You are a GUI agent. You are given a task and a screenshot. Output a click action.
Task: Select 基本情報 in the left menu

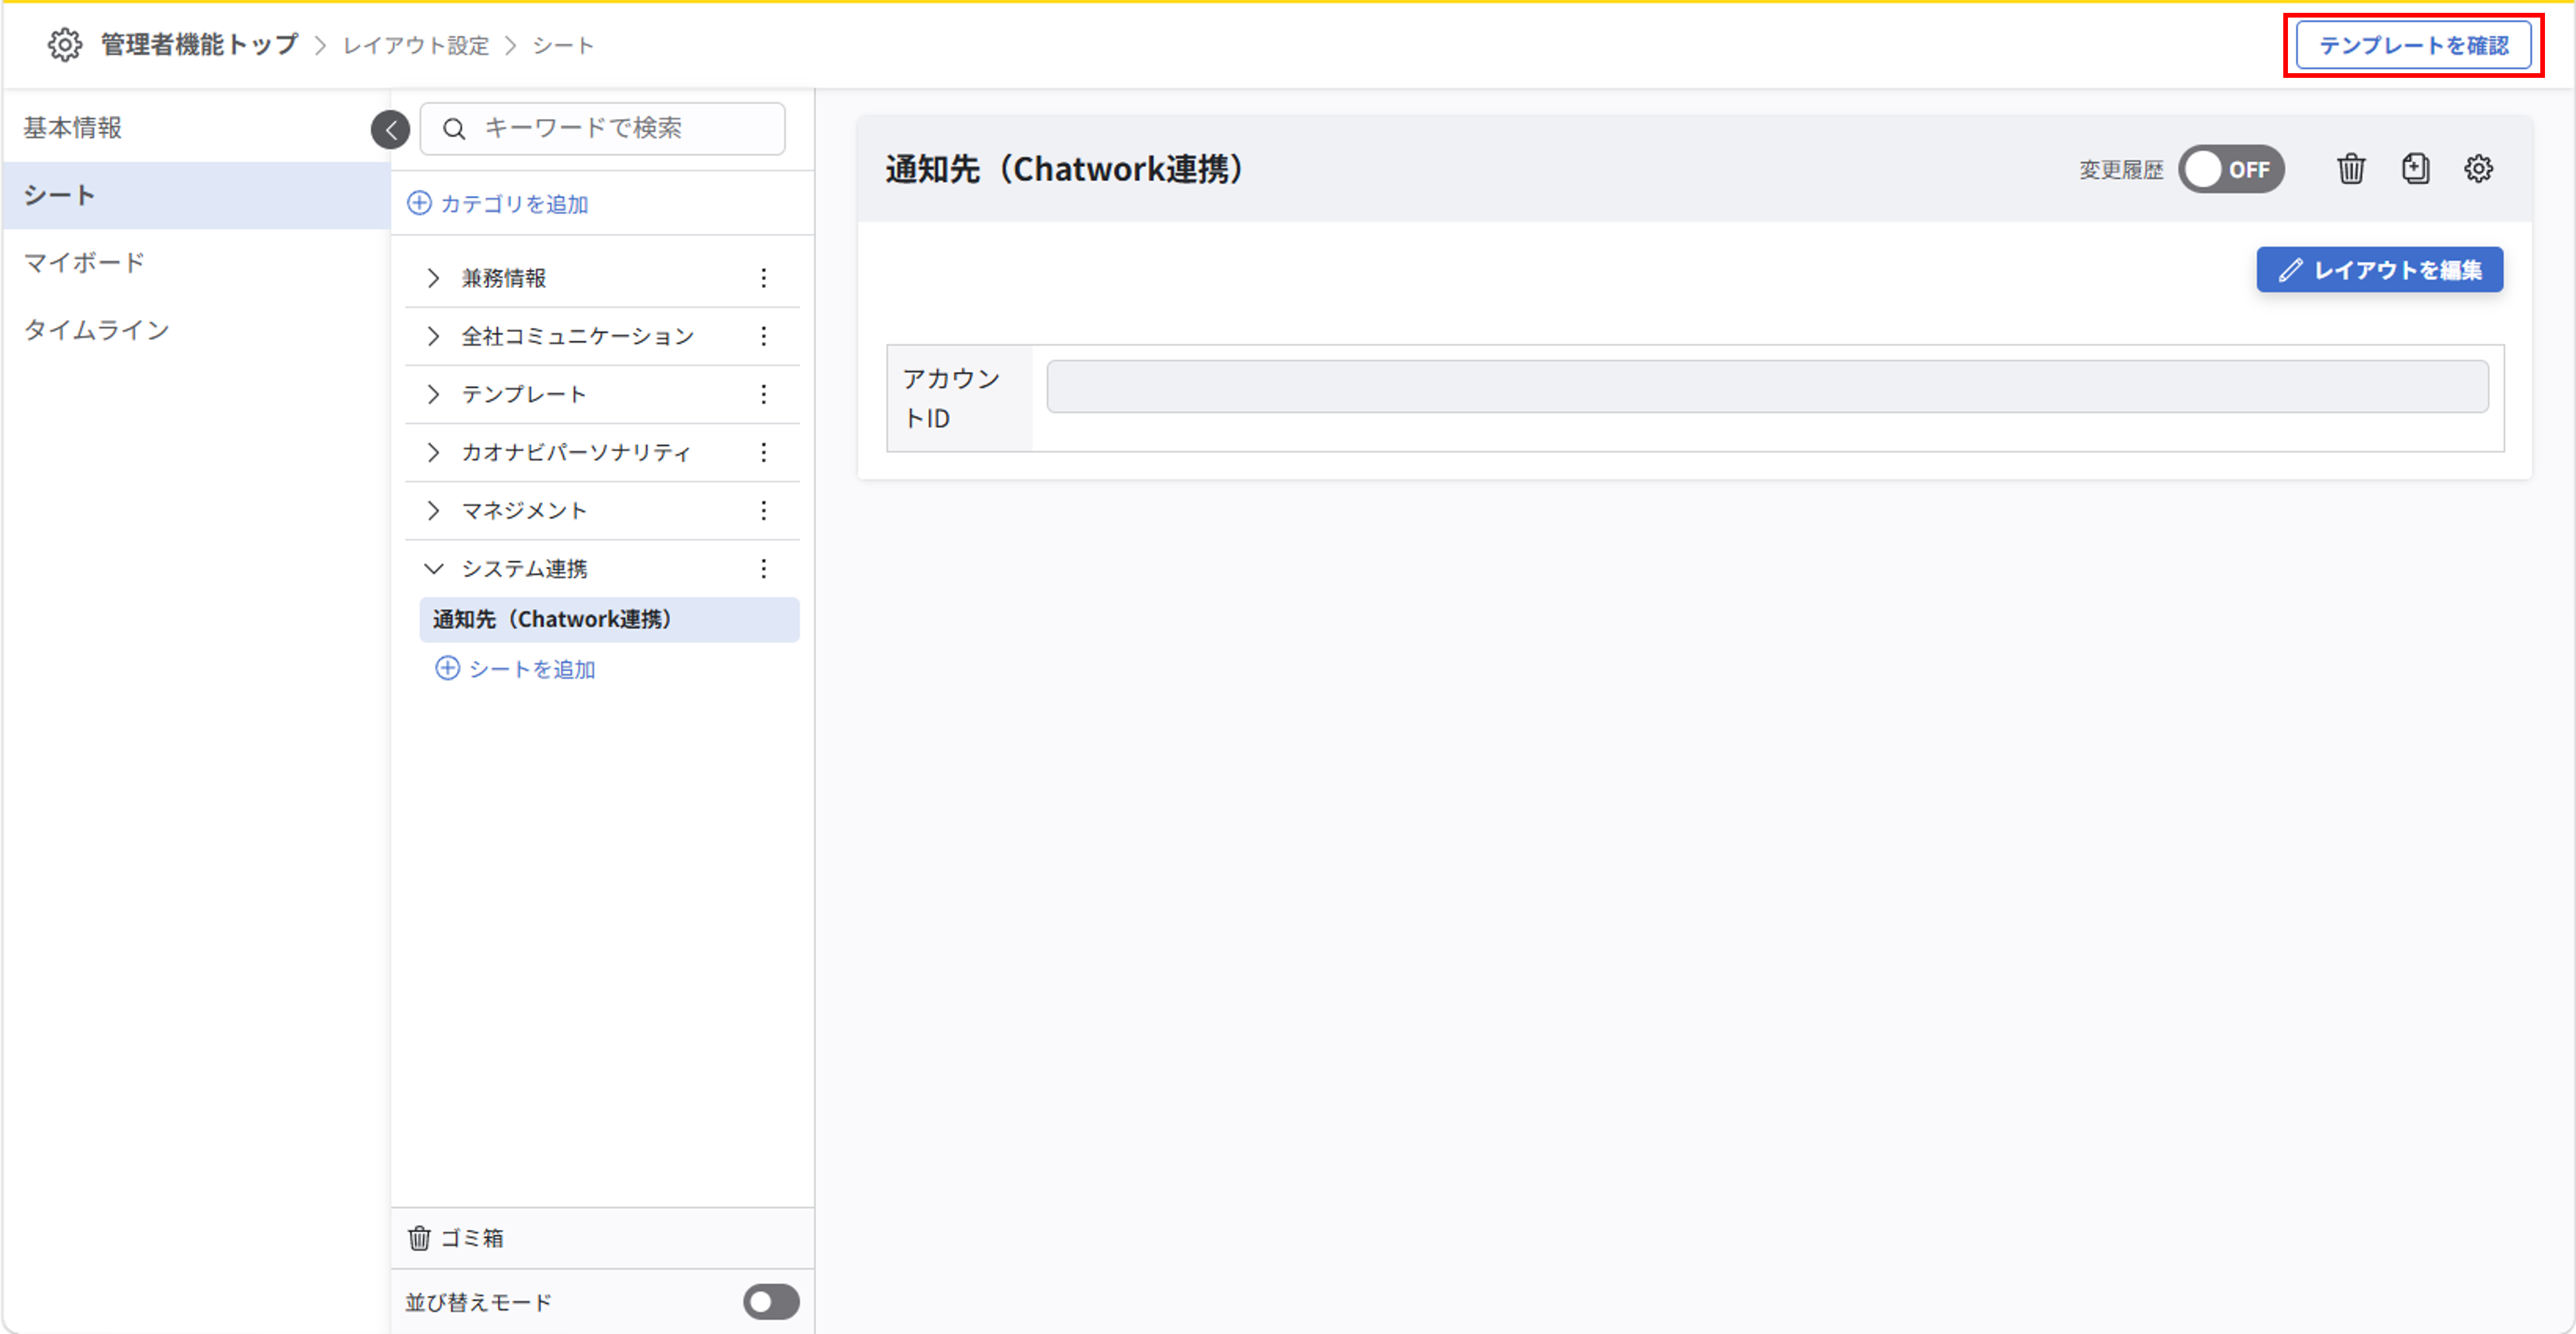pyautogui.click(x=196, y=128)
